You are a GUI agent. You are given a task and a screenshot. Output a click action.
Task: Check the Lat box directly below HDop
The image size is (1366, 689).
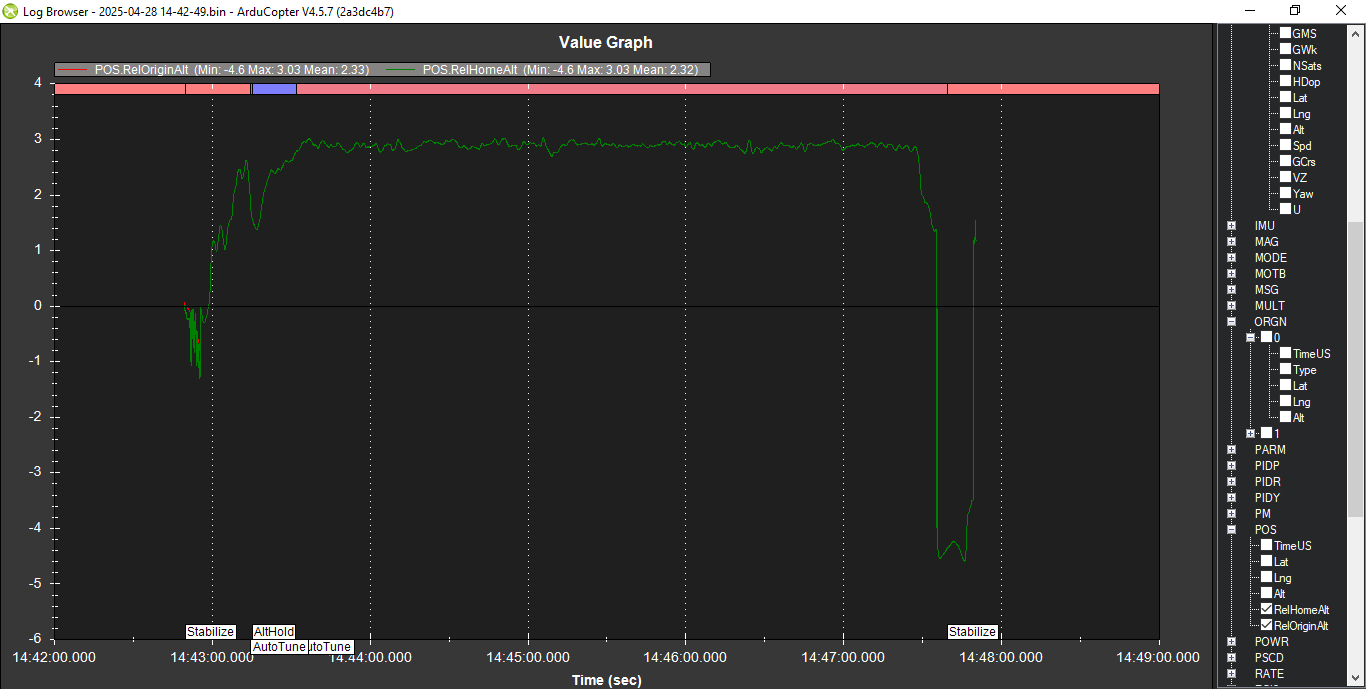1286,97
